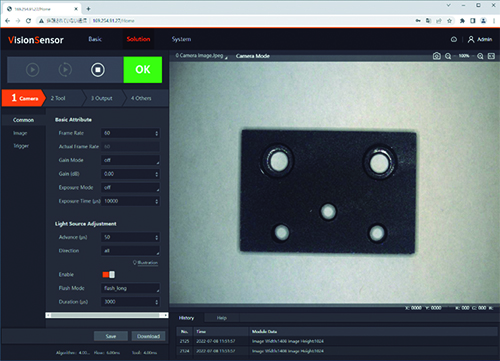Open the Admin user account menu
This screenshot has width=500, height=361.
tap(480, 39)
